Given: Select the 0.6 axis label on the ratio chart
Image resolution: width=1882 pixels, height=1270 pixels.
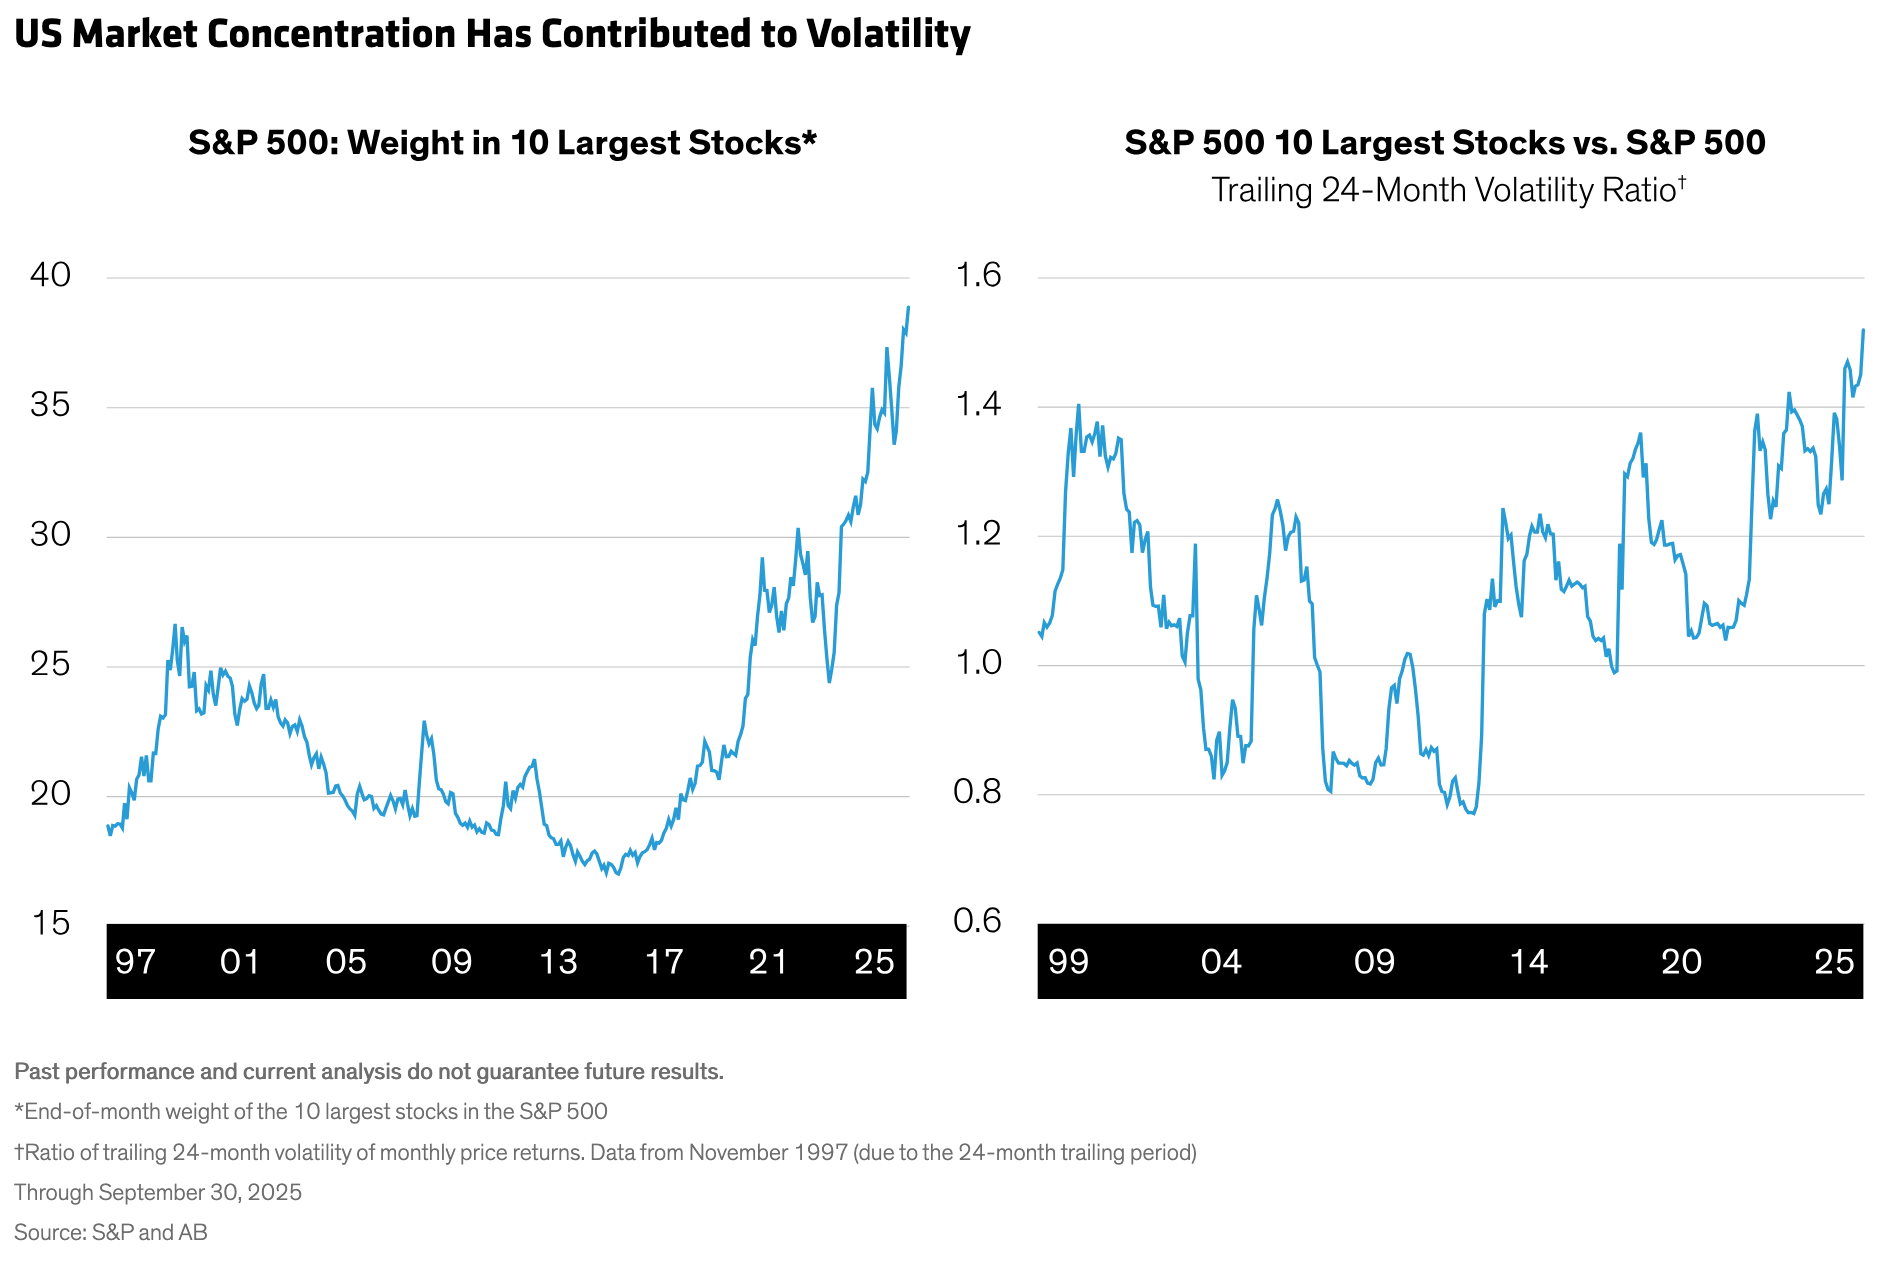Looking at the screenshot, I should click(x=978, y=920).
